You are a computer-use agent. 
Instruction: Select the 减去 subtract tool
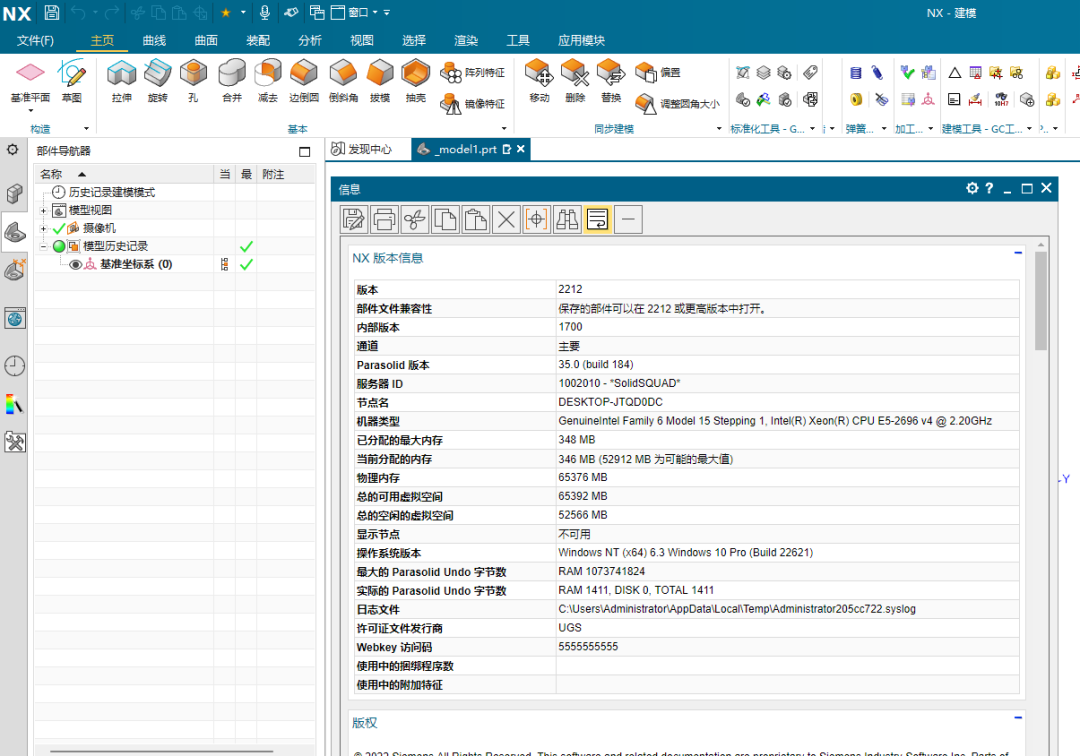(x=268, y=81)
